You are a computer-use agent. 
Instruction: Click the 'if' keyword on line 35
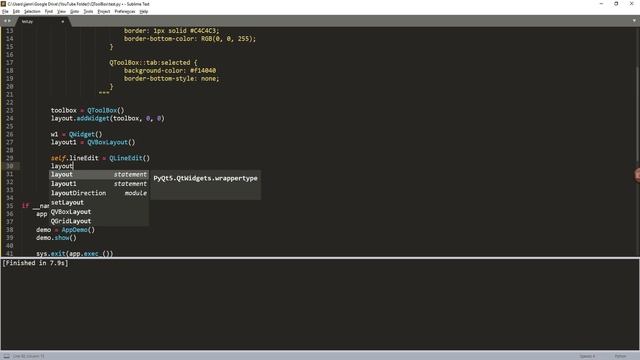click(x=25, y=206)
